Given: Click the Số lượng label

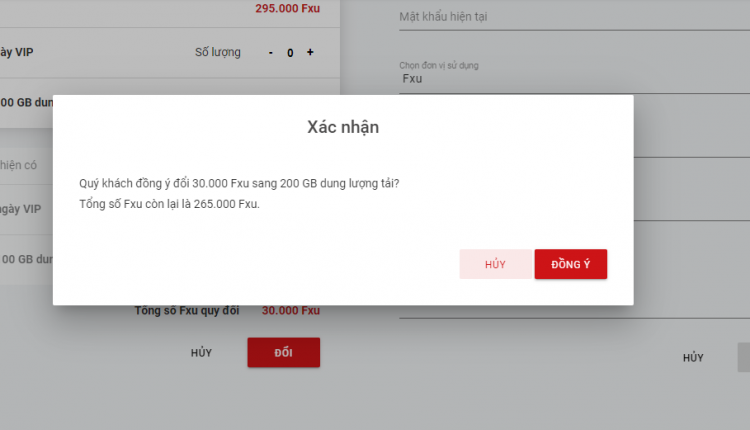Looking at the screenshot, I should point(218,52).
